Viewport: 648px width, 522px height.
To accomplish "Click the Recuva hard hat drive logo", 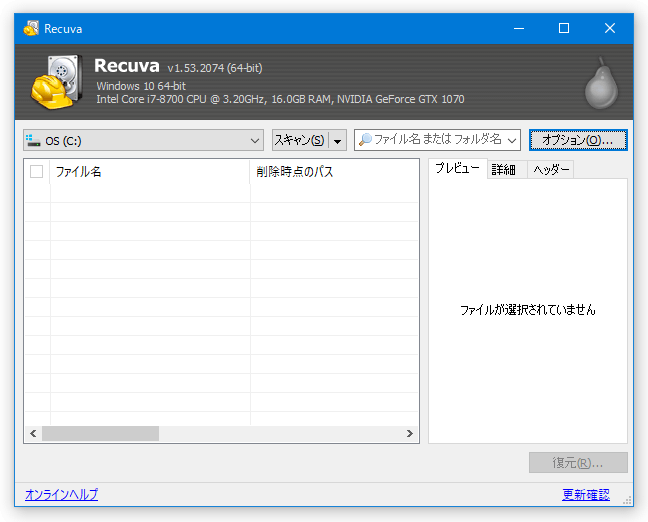I will point(56,82).
